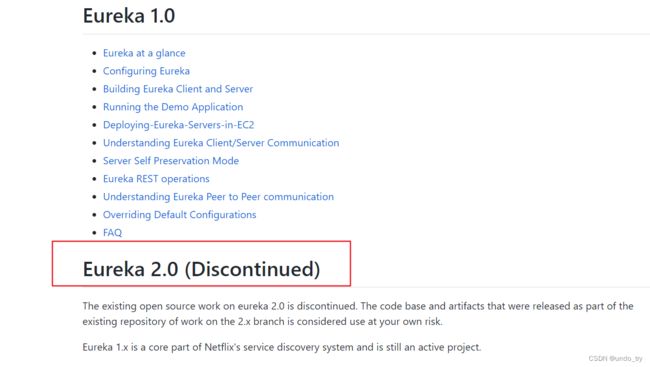Click the CSDN watermark text
650x367 pixels.
tap(615, 358)
